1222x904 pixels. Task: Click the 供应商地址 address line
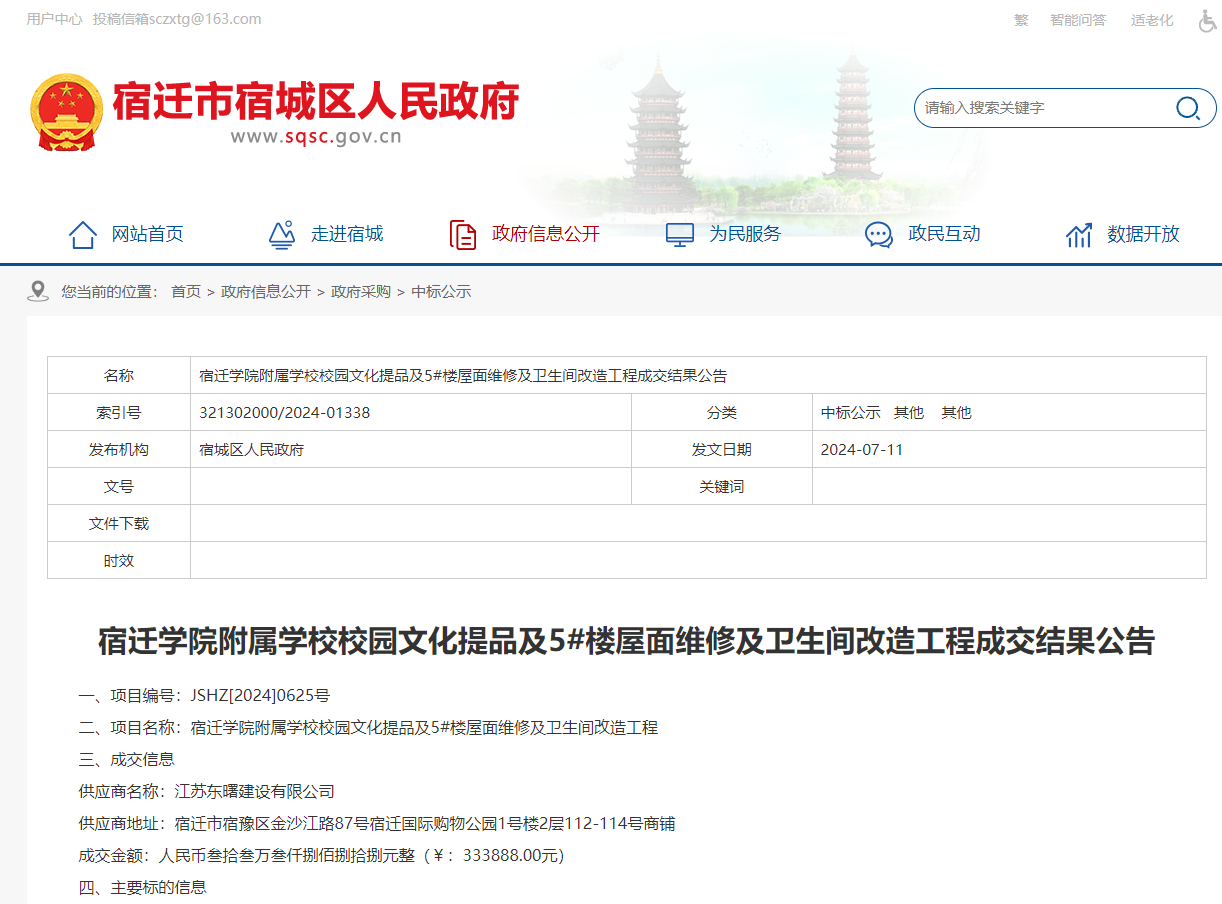click(377, 824)
